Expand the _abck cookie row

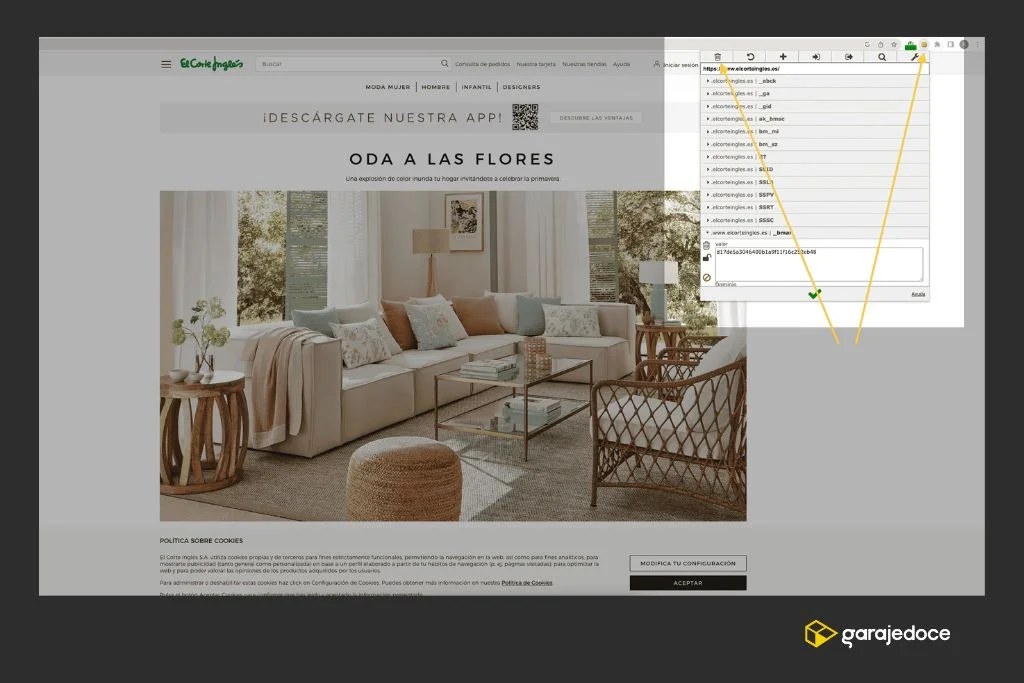tap(815, 81)
